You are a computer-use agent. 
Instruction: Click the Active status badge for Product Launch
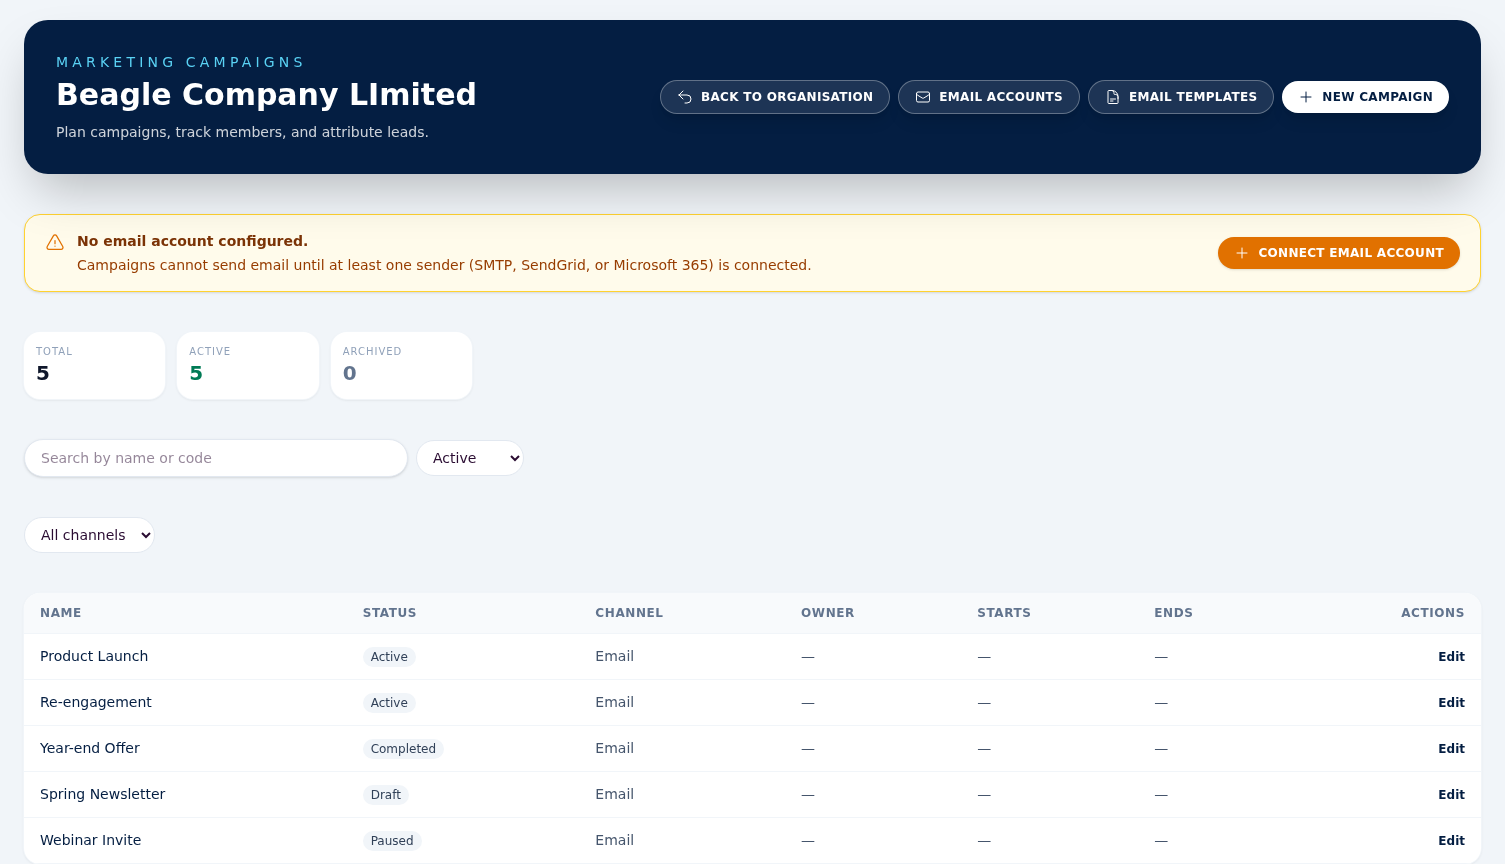[x=389, y=657]
